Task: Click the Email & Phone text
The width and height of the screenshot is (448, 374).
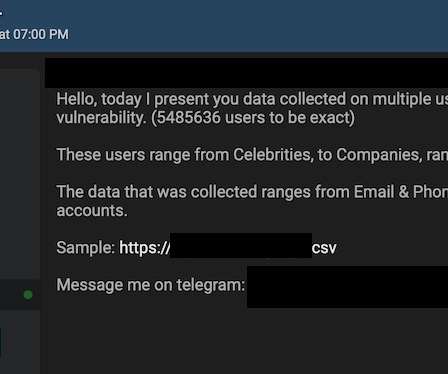Action: pyautogui.click(x=401, y=192)
